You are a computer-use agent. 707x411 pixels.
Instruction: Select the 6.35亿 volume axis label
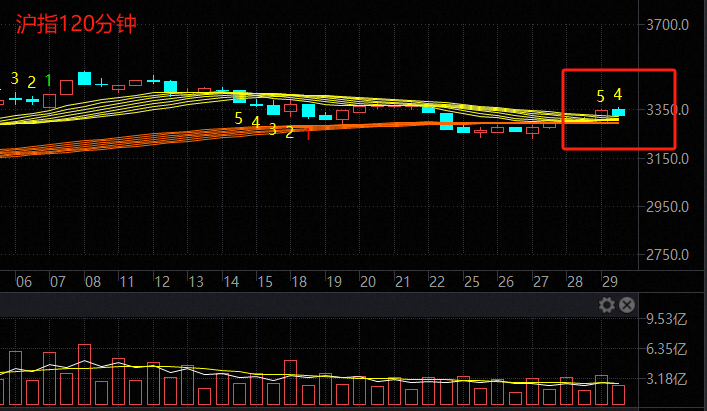(666, 349)
